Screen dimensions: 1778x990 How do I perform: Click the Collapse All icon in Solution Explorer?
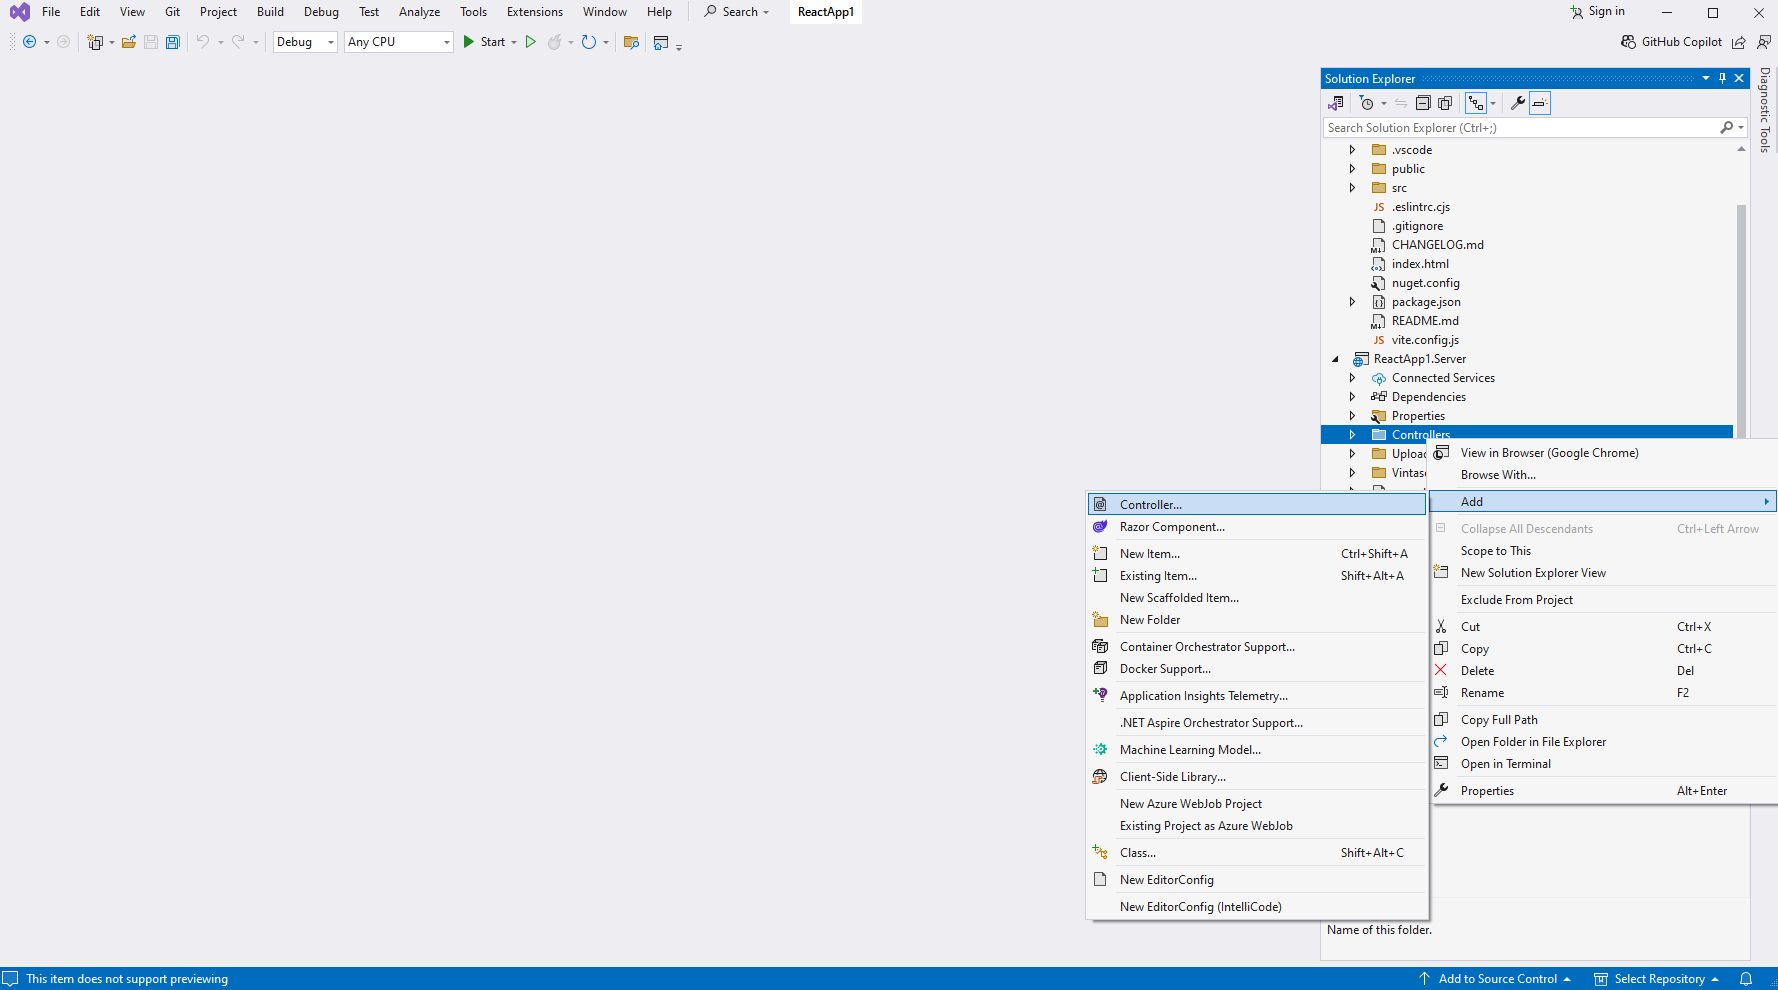coord(1423,103)
